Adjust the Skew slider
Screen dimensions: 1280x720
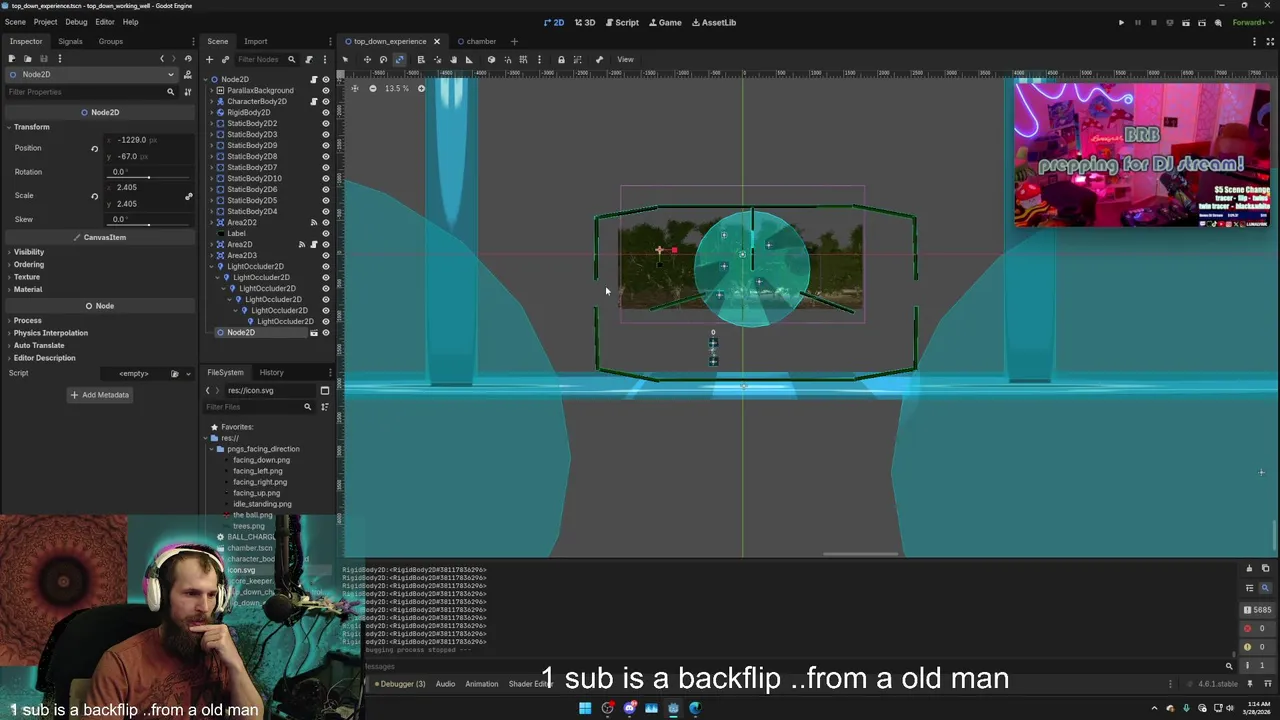[x=149, y=224]
